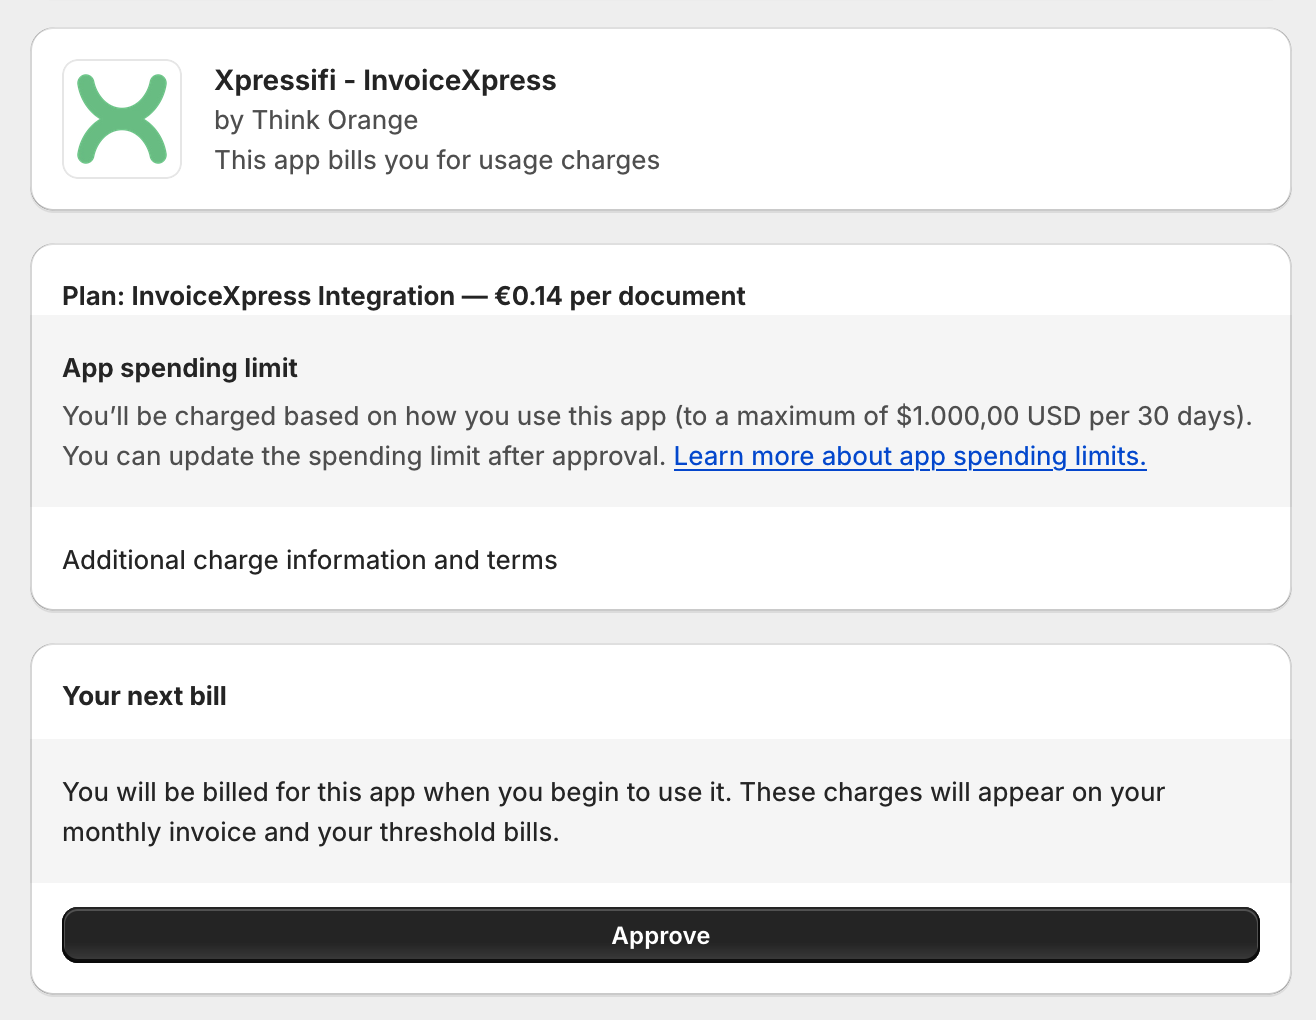Open Learn more about app spending limits
This screenshot has width=1316, height=1020.
point(910,456)
